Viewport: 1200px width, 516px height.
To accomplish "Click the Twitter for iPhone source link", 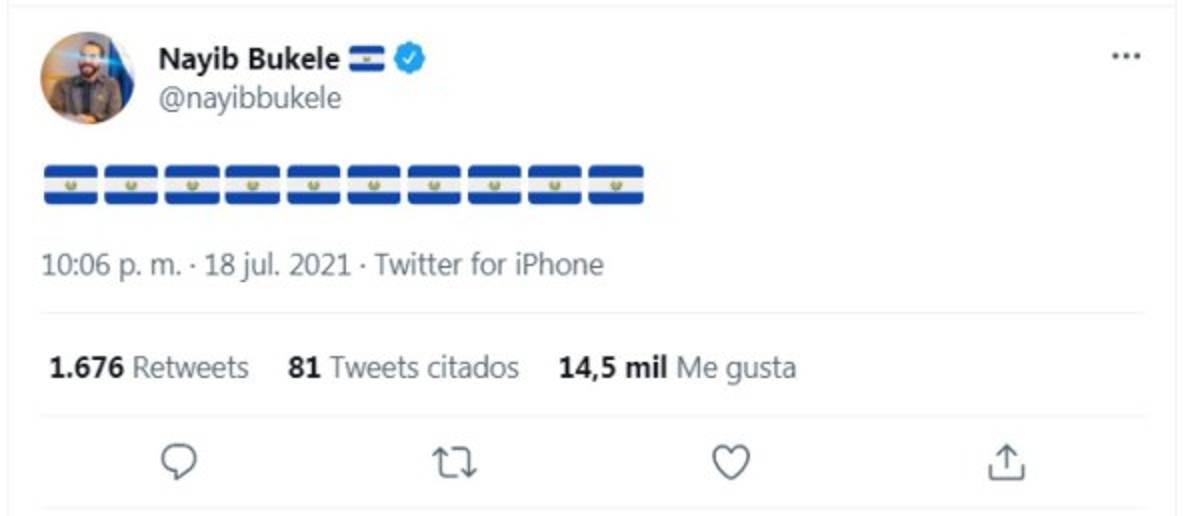I will coord(489,266).
